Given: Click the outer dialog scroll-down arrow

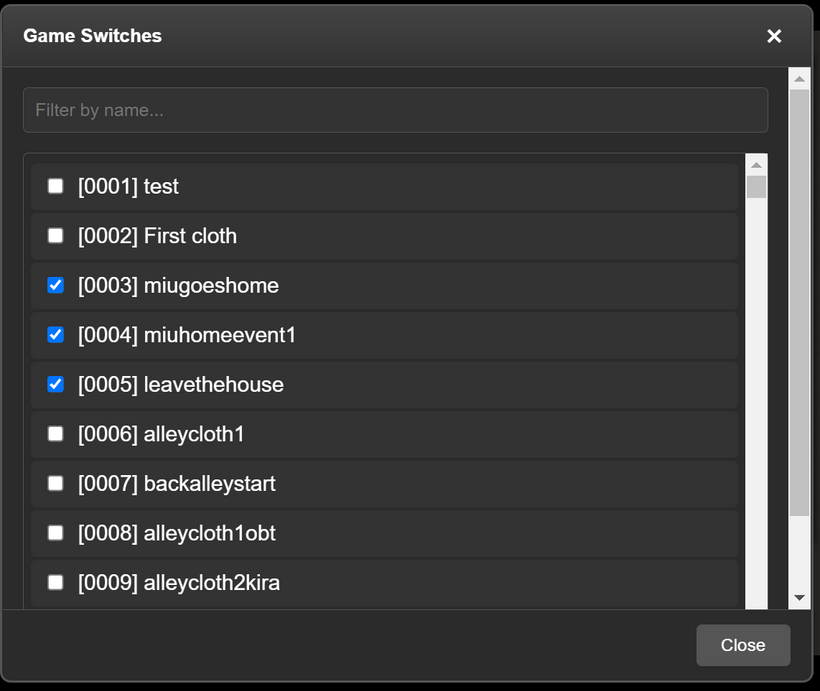Looking at the screenshot, I should 799,597.
